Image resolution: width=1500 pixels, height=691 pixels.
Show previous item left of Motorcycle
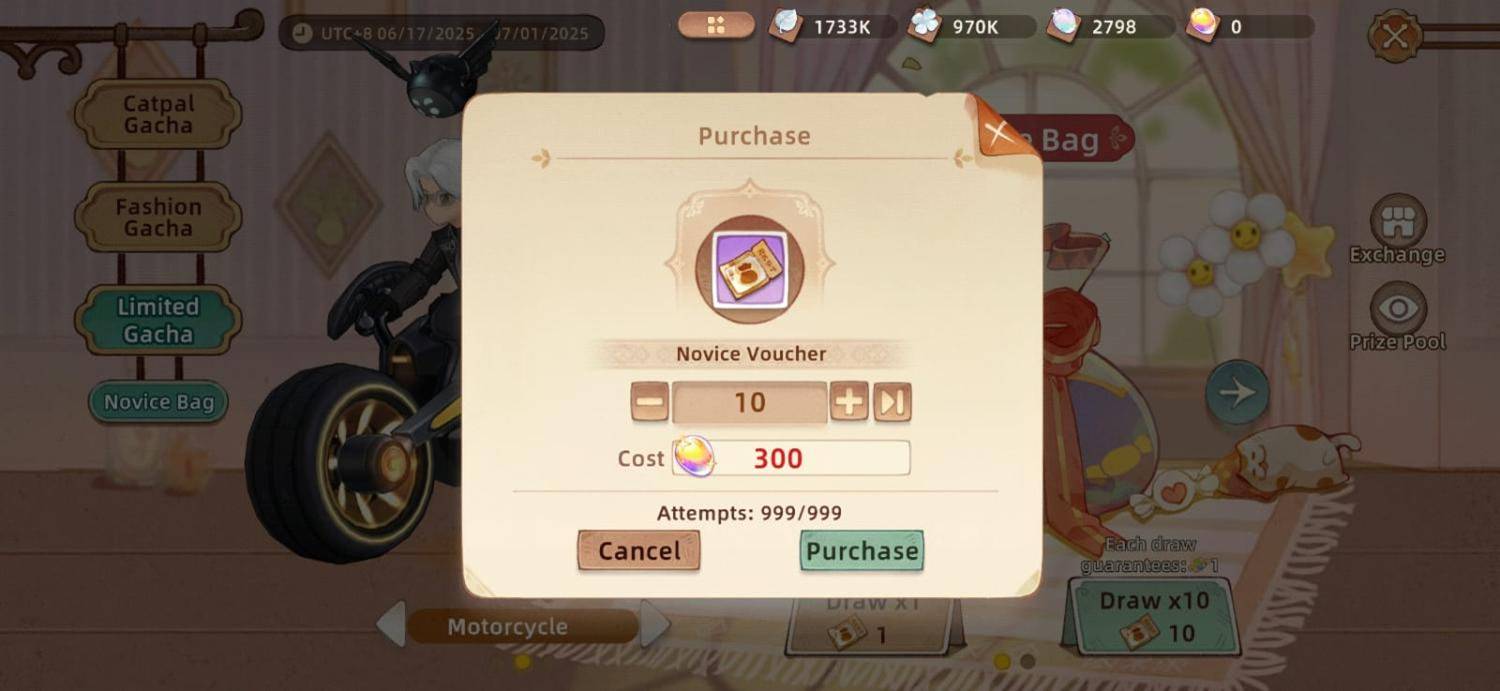coord(390,626)
